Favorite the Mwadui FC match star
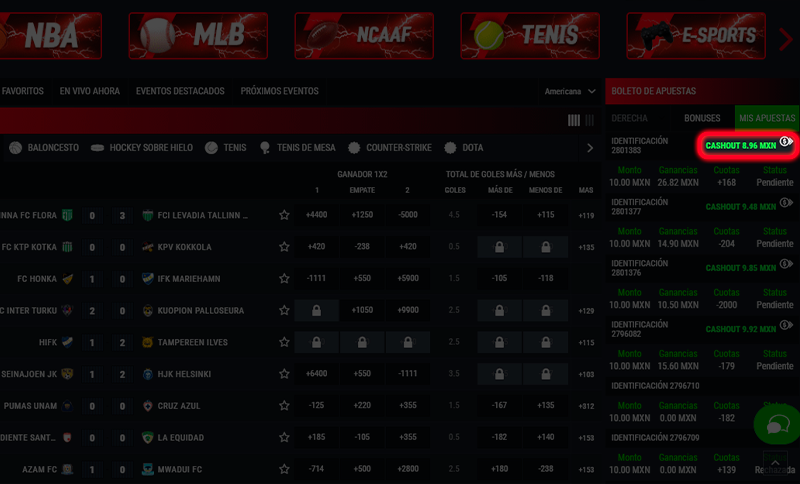The height and width of the screenshot is (484, 800). (284, 469)
